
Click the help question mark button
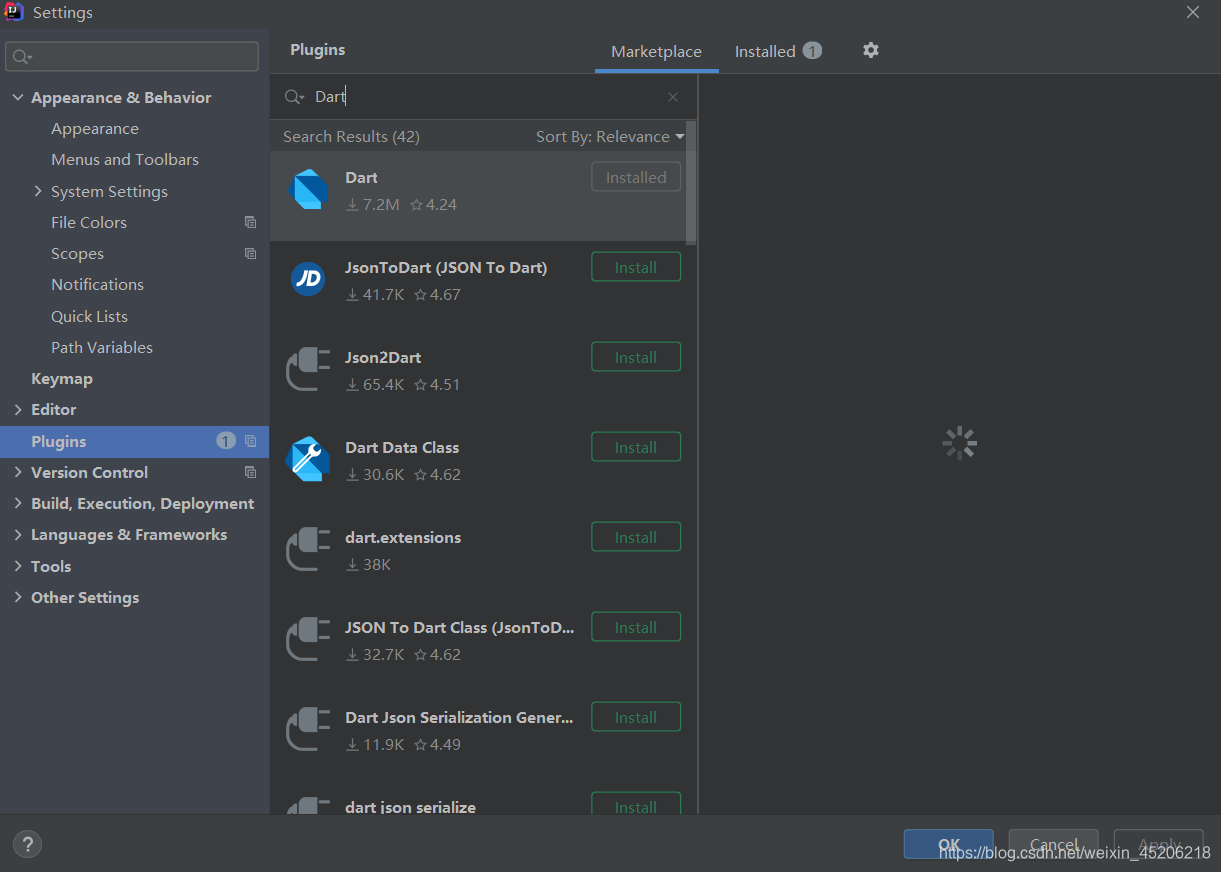coord(28,844)
